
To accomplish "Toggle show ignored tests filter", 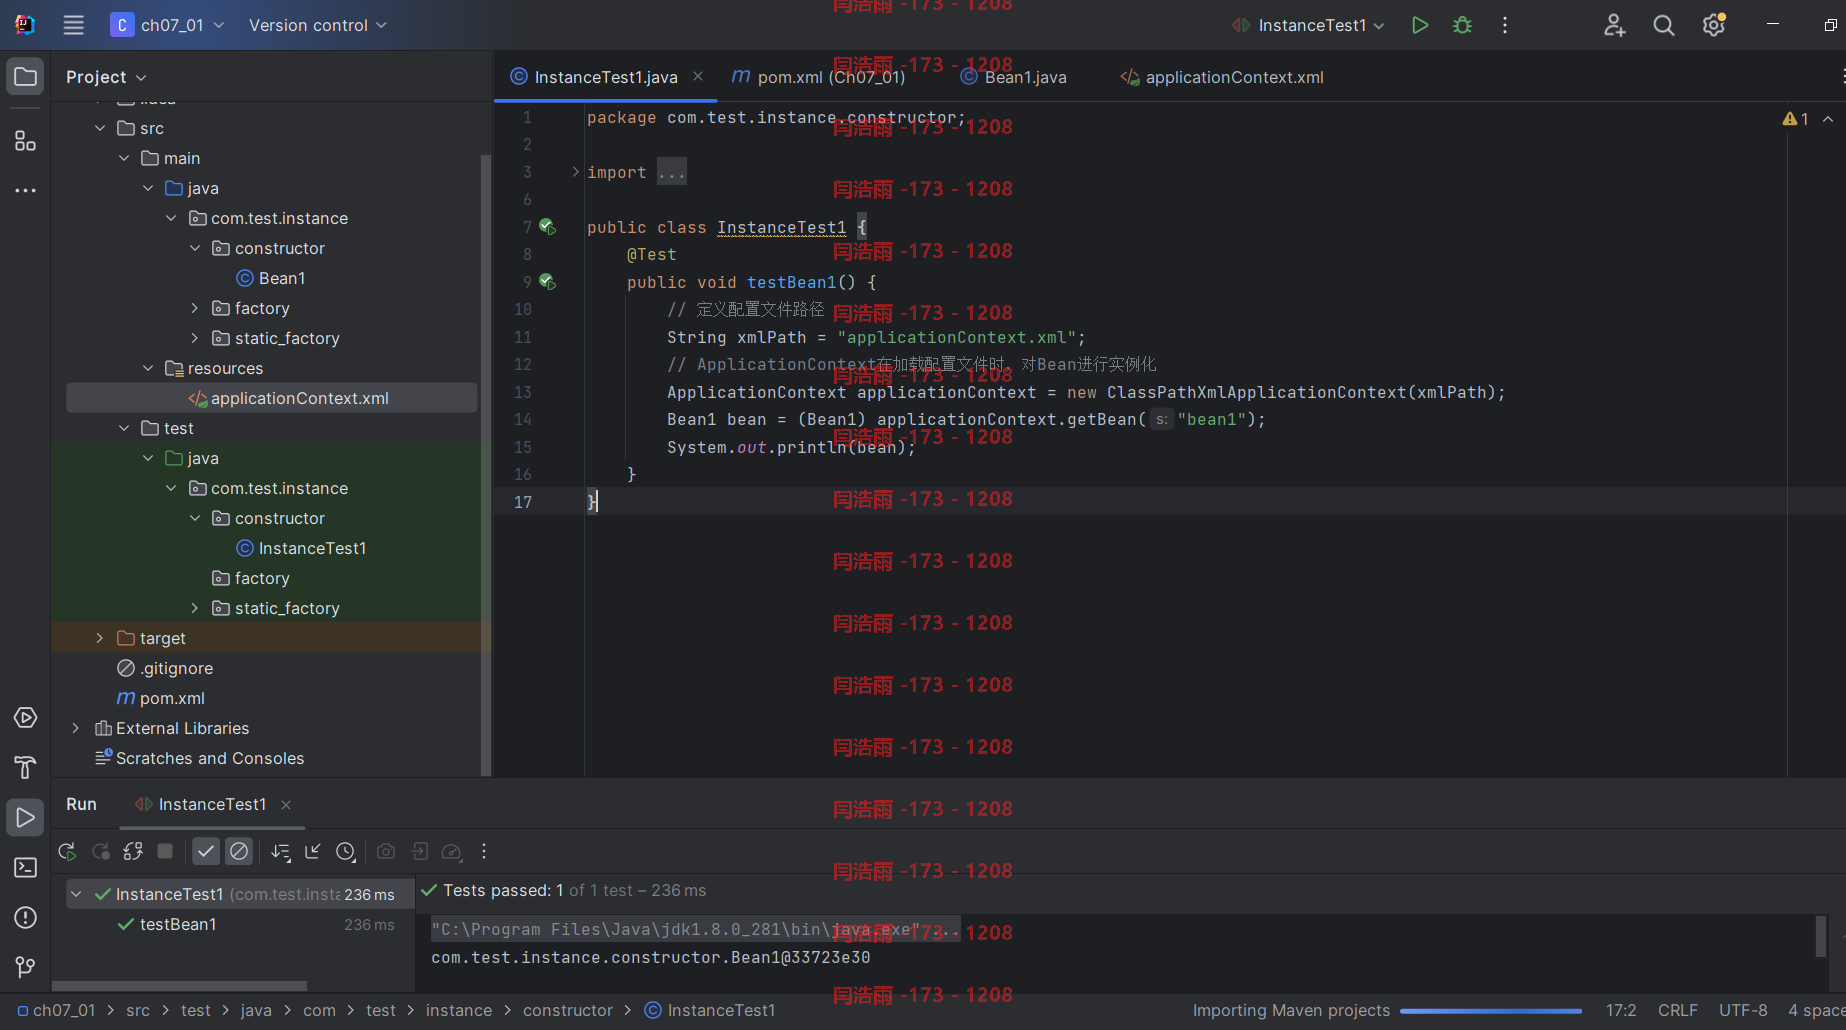I will (x=239, y=851).
